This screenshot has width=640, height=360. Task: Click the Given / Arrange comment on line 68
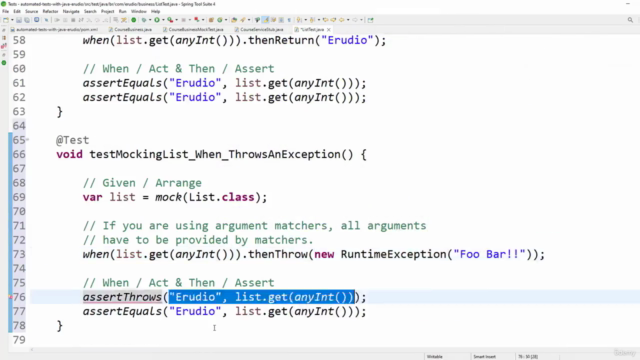click(x=142, y=183)
